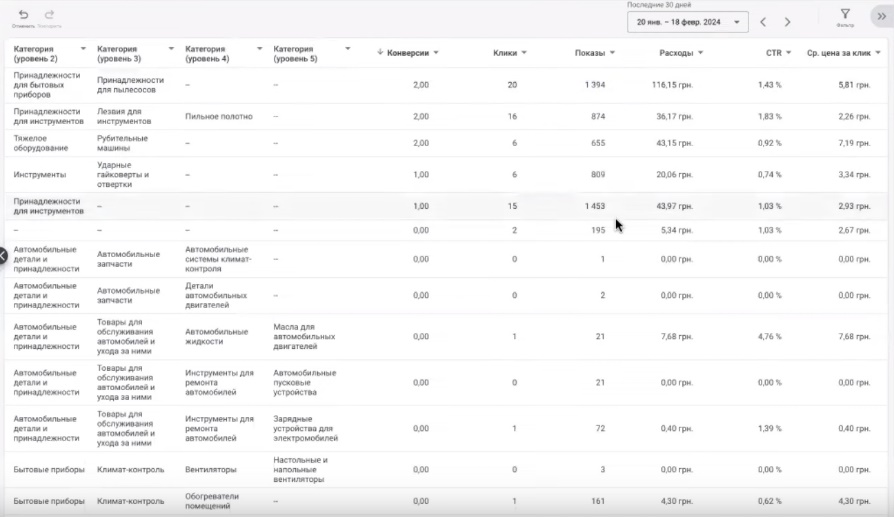Go to previous date period arrow
This screenshot has width=894, height=517.
click(x=763, y=22)
